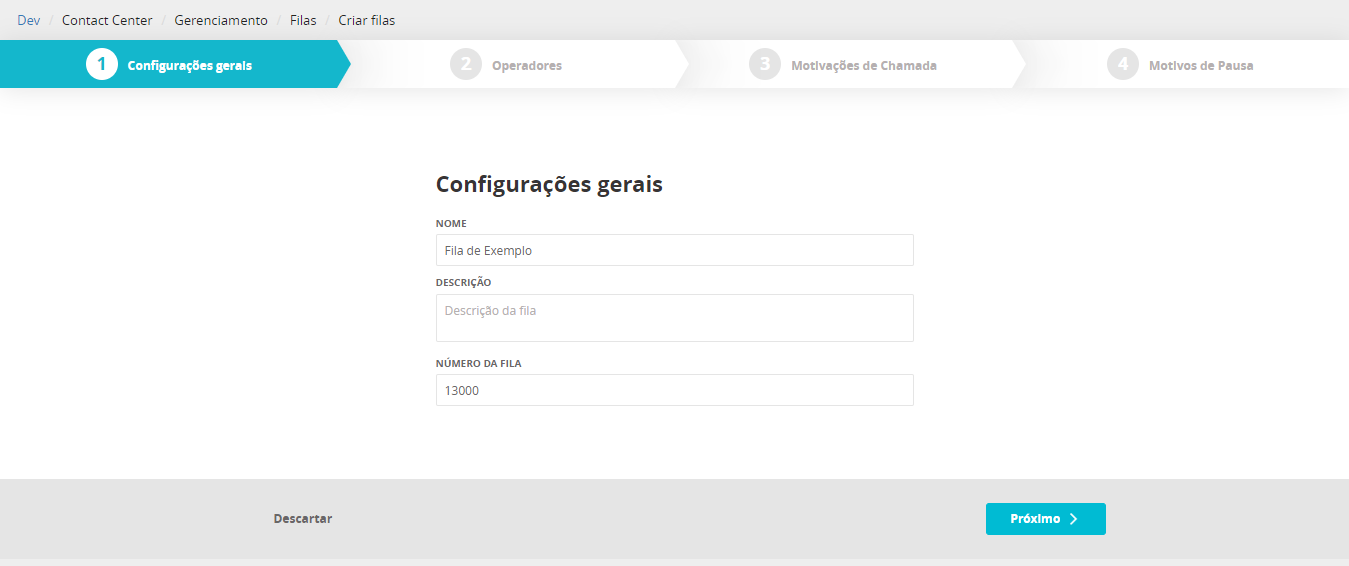Click the step 4 number circle

click(x=1123, y=65)
